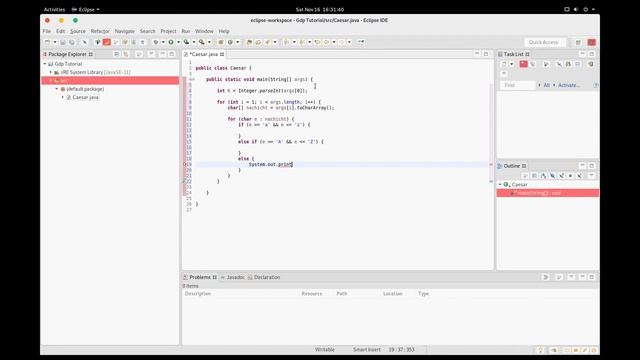
Task: Click the Activate... link in Task List
Action: tap(568, 85)
